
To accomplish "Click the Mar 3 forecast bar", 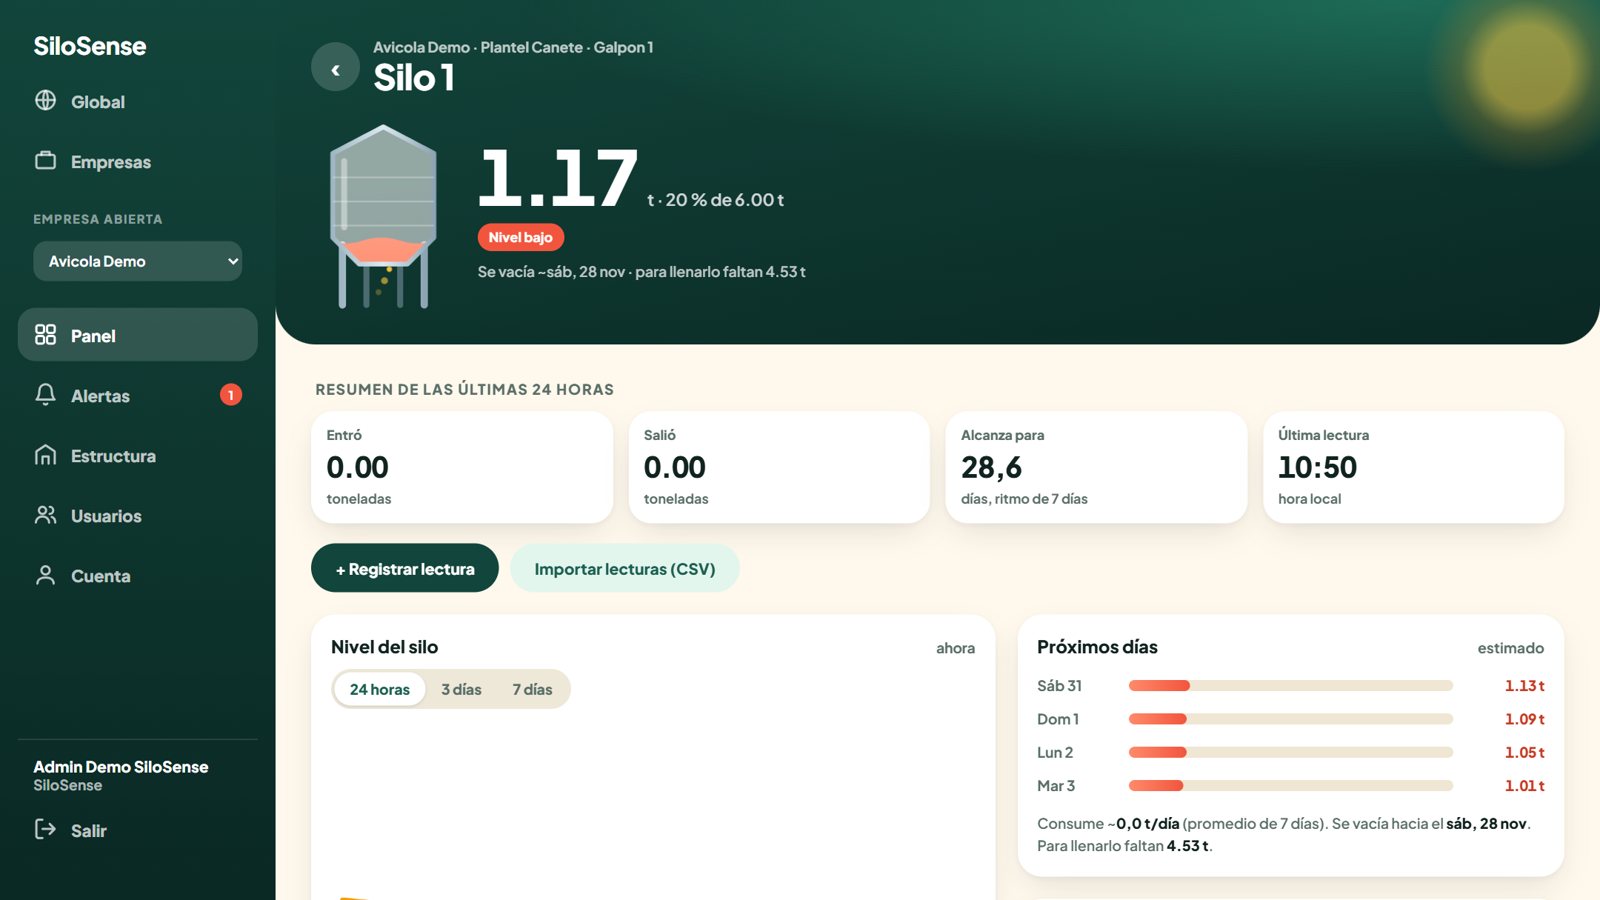I will (1290, 785).
